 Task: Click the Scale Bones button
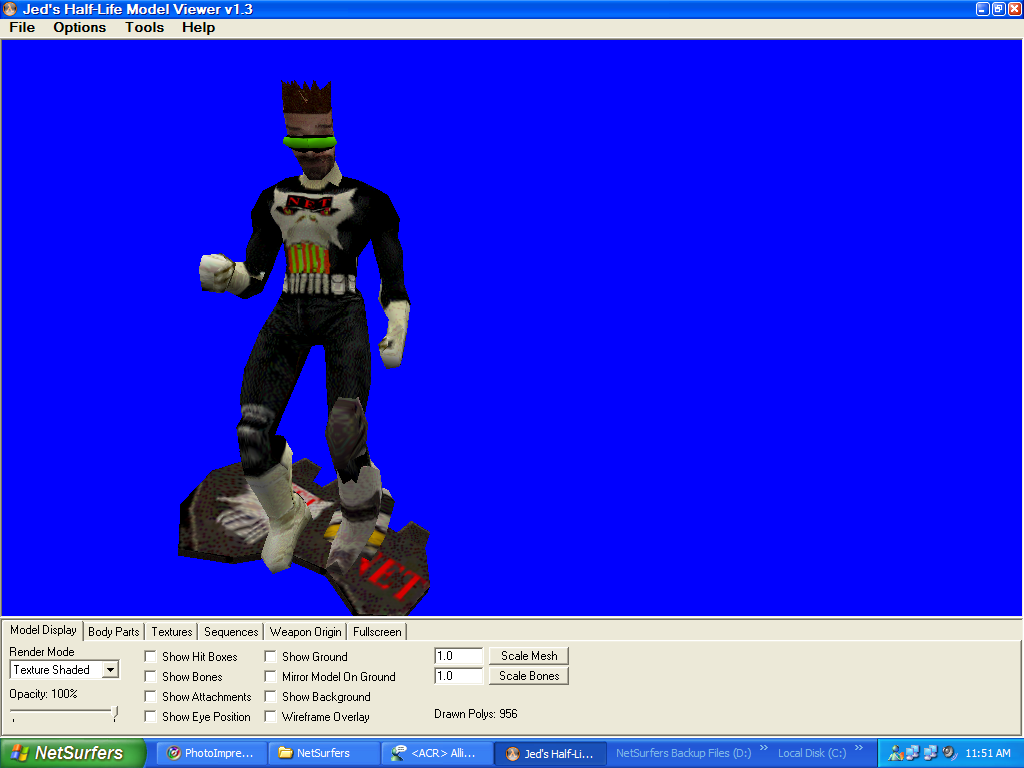[529, 676]
